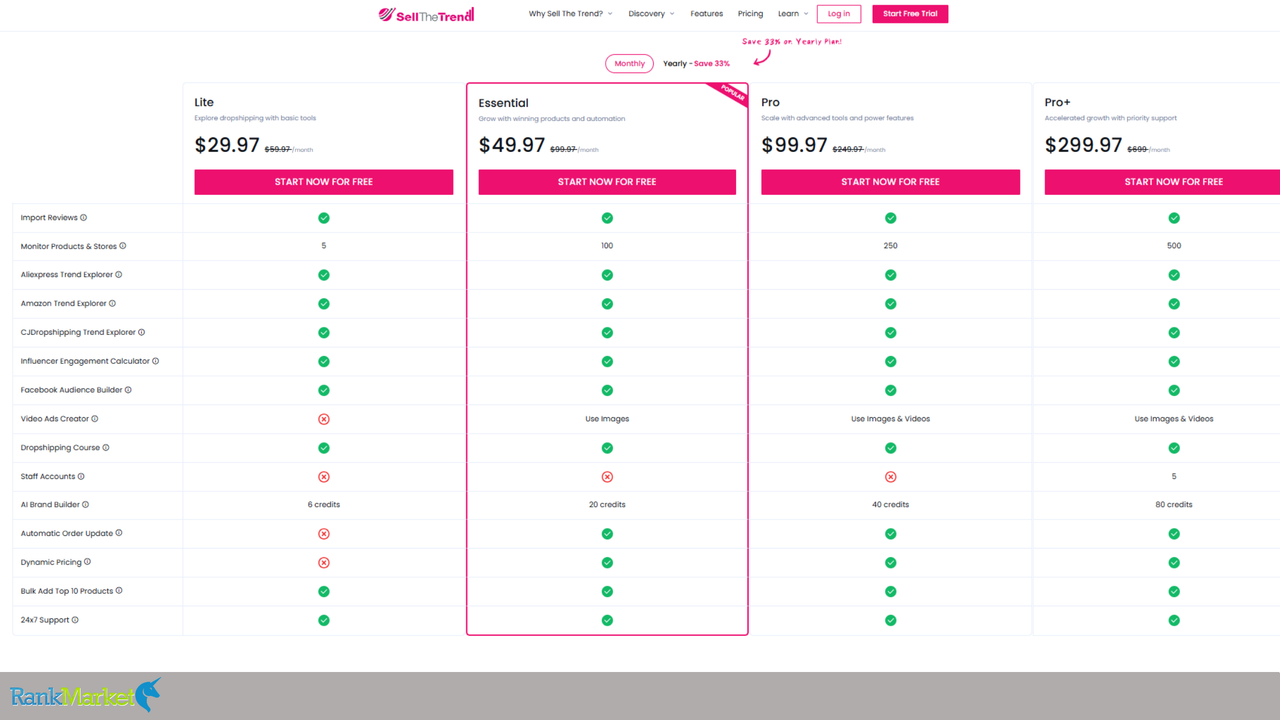Click the Sell The Trend logo

(x=427, y=14)
